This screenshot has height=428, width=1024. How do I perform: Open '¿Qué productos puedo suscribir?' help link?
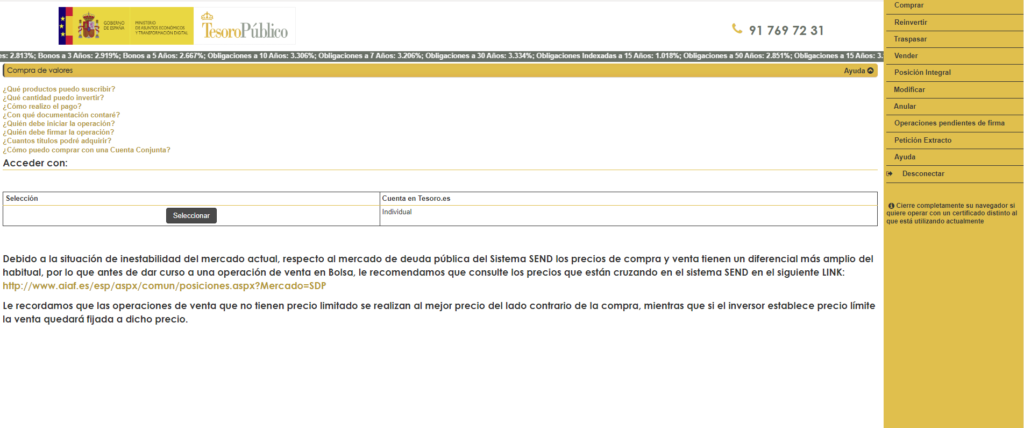(x=59, y=88)
